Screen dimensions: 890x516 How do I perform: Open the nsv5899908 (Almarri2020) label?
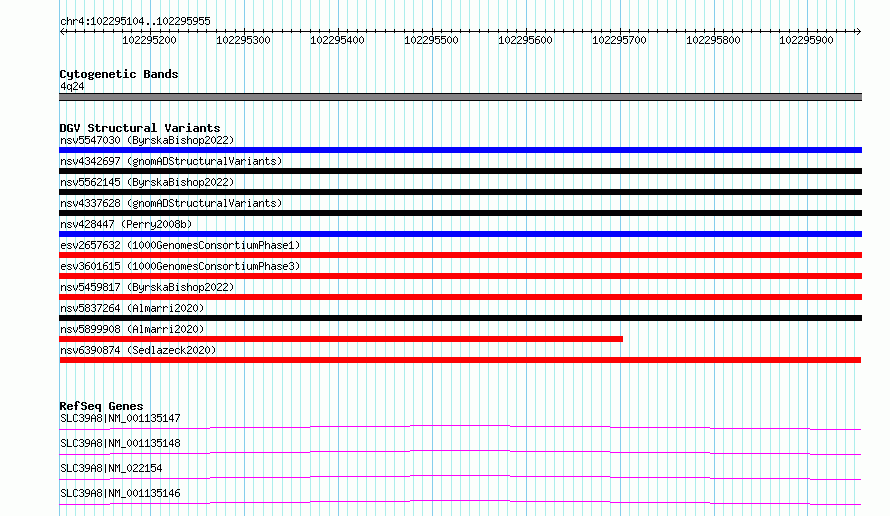tap(132, 329)
